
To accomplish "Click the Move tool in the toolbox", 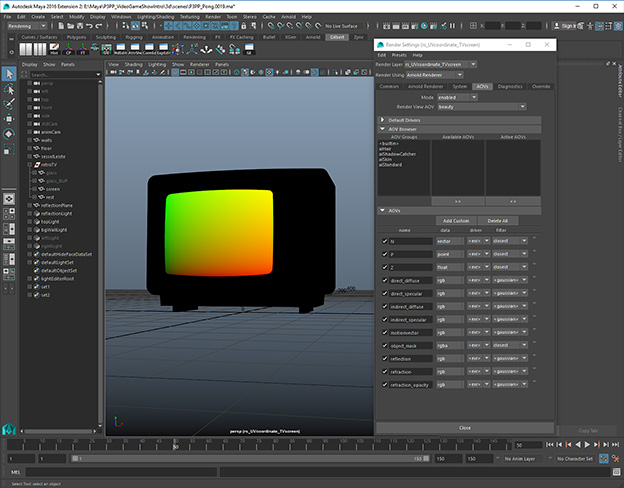I will [9, 119].
